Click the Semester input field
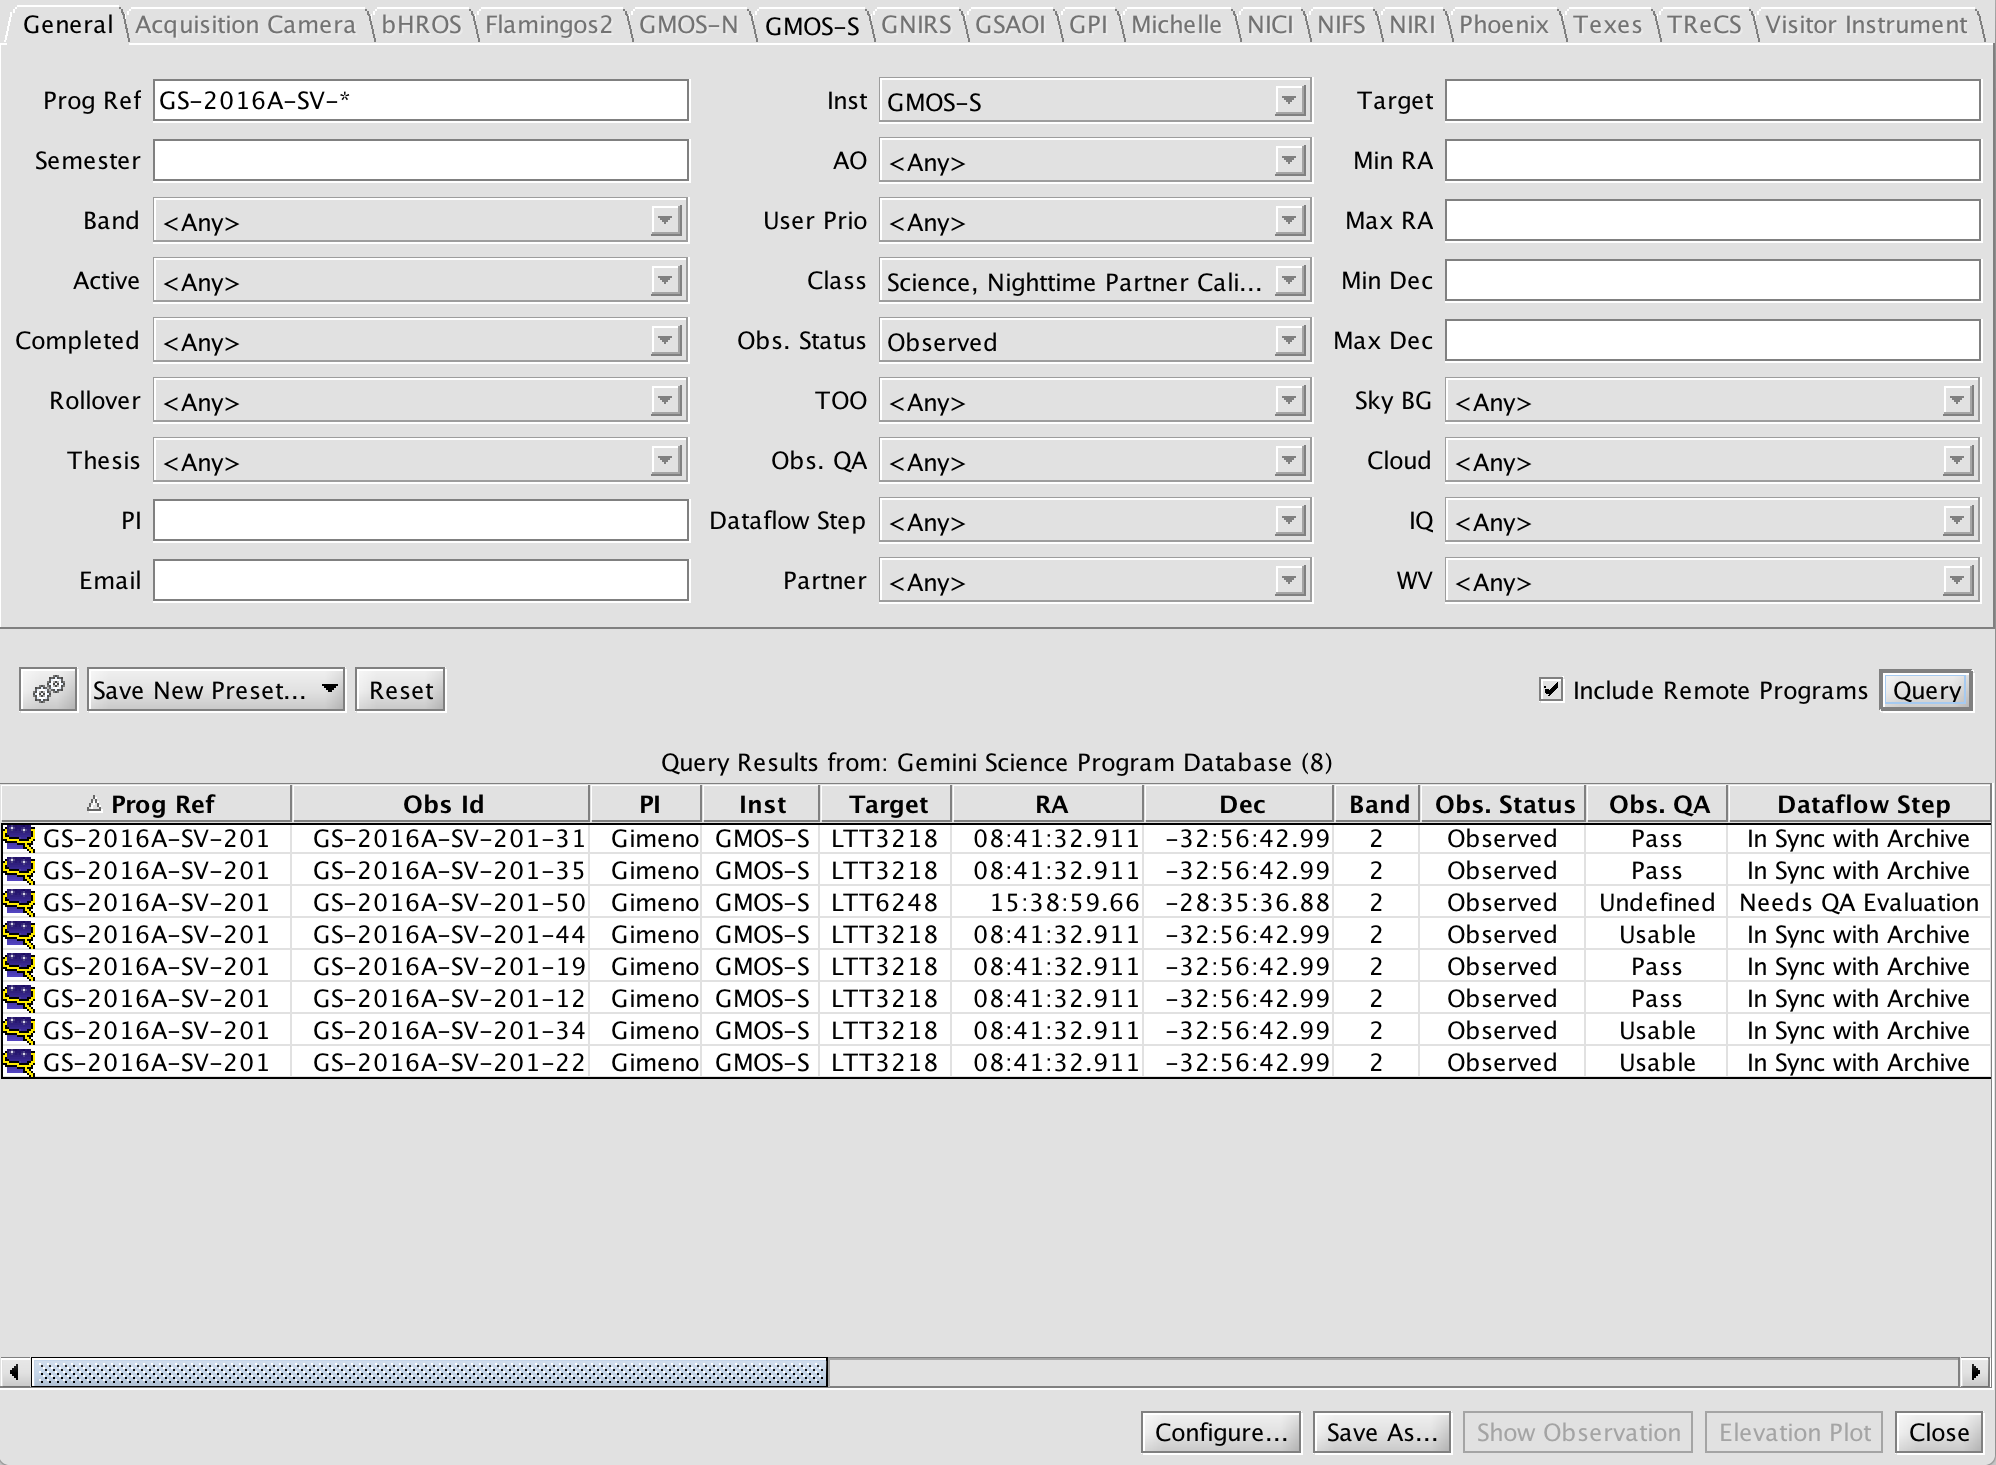1996x1465 pixels. click(x=420, y=160)
